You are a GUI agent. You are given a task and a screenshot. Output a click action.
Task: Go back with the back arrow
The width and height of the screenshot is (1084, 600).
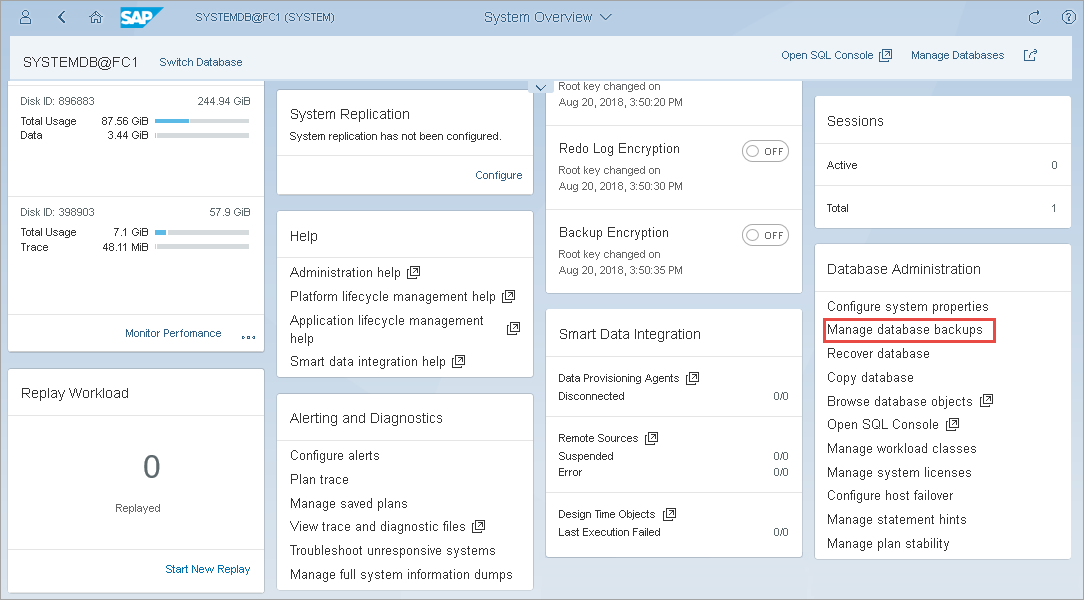click(62, 17)
